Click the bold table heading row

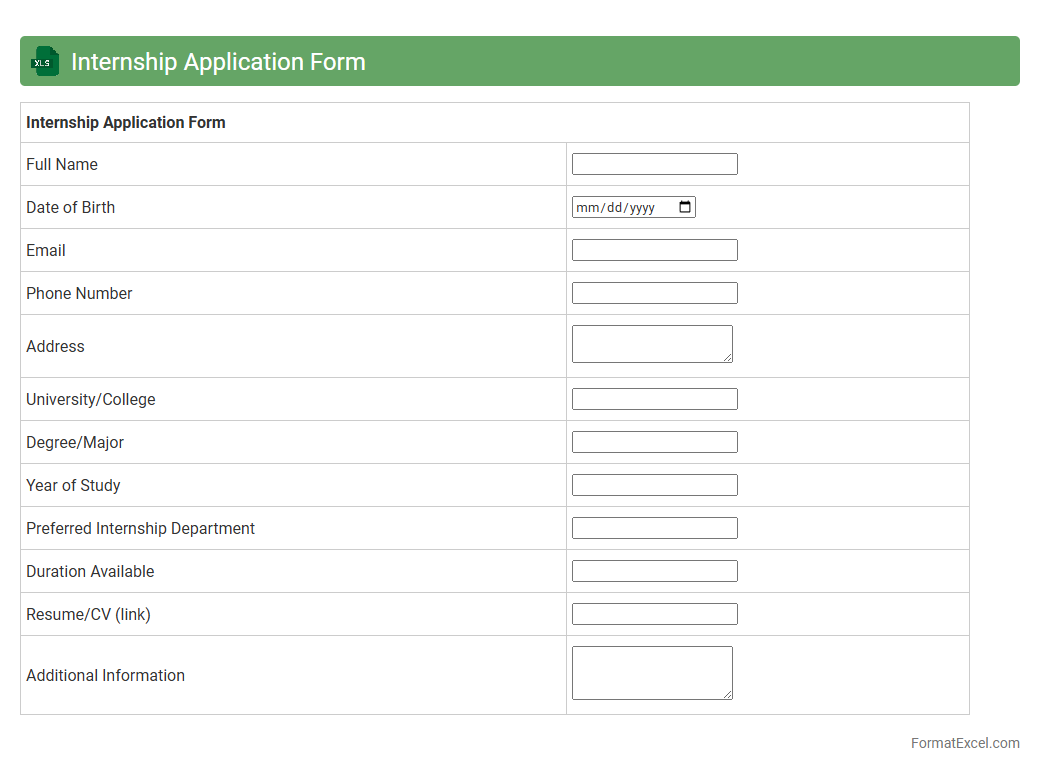tap(126, 122)
